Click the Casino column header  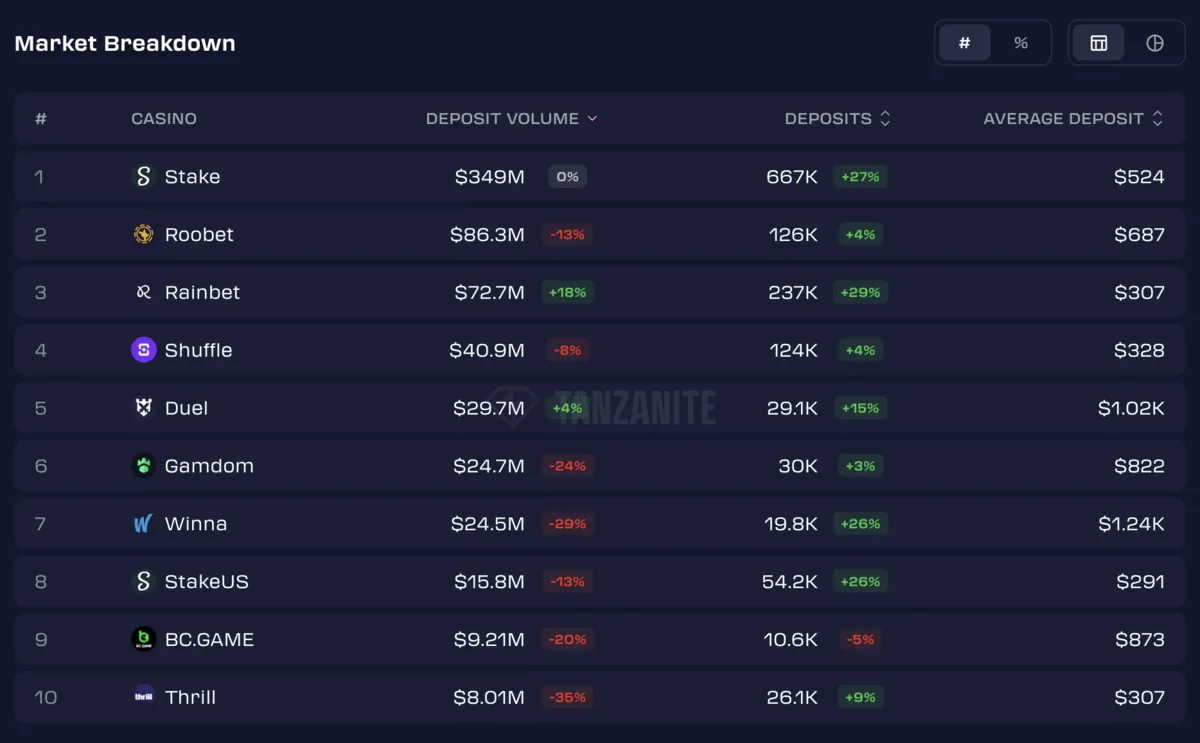coord(164,118)
